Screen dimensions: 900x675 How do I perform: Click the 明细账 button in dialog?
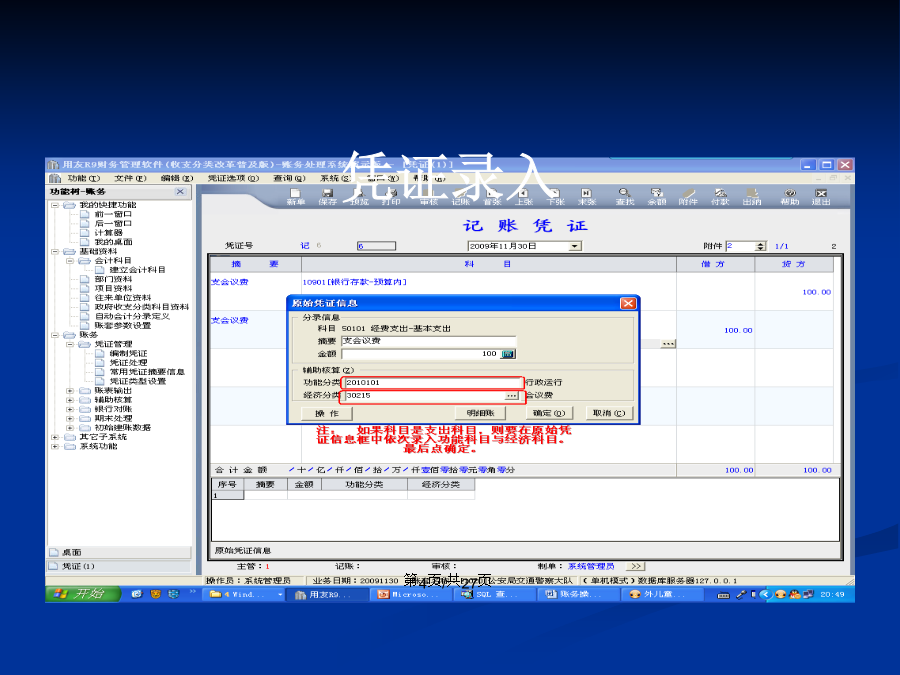480,413
